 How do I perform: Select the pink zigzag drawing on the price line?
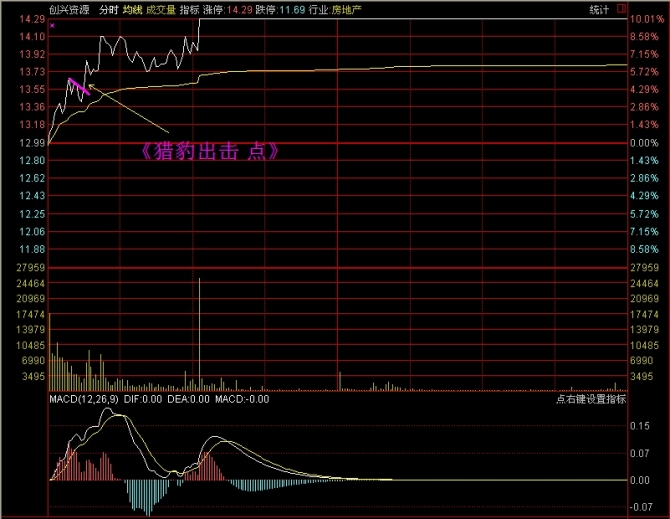click(x=78, y=87)
